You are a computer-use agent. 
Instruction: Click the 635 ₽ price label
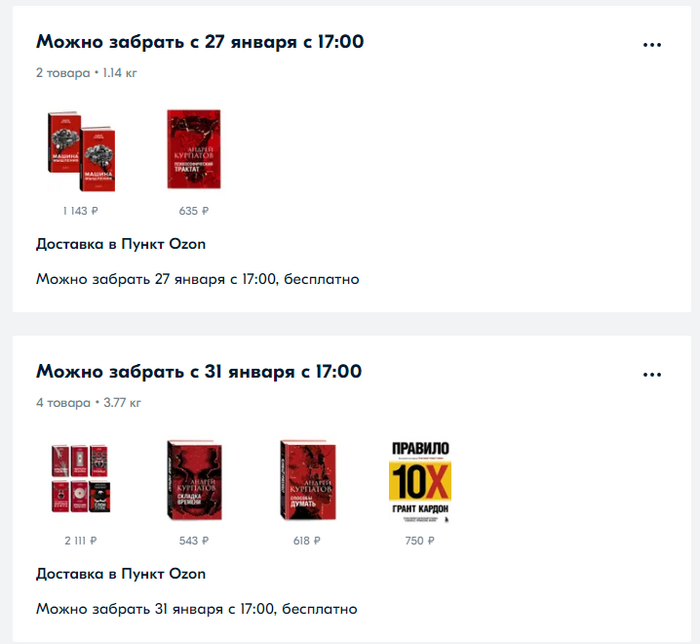pos(194,211)
